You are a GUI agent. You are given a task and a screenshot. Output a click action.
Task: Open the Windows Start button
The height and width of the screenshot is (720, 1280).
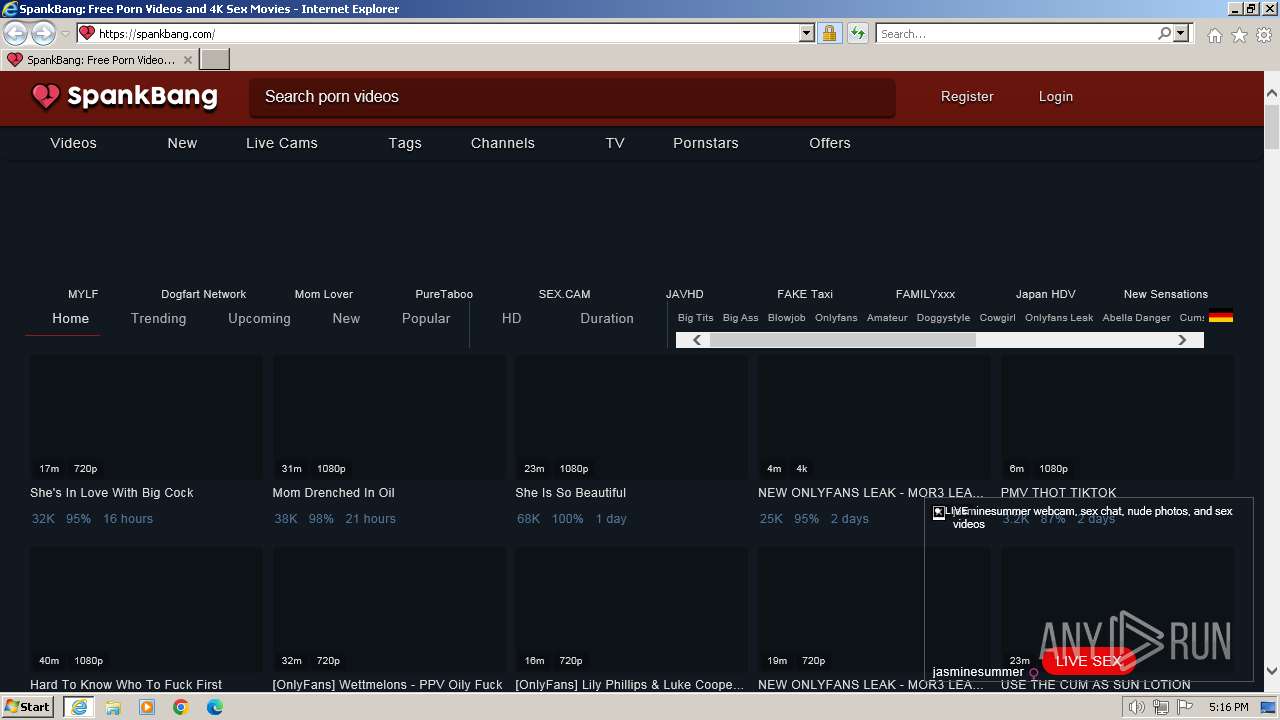click(x=27, y=707)
